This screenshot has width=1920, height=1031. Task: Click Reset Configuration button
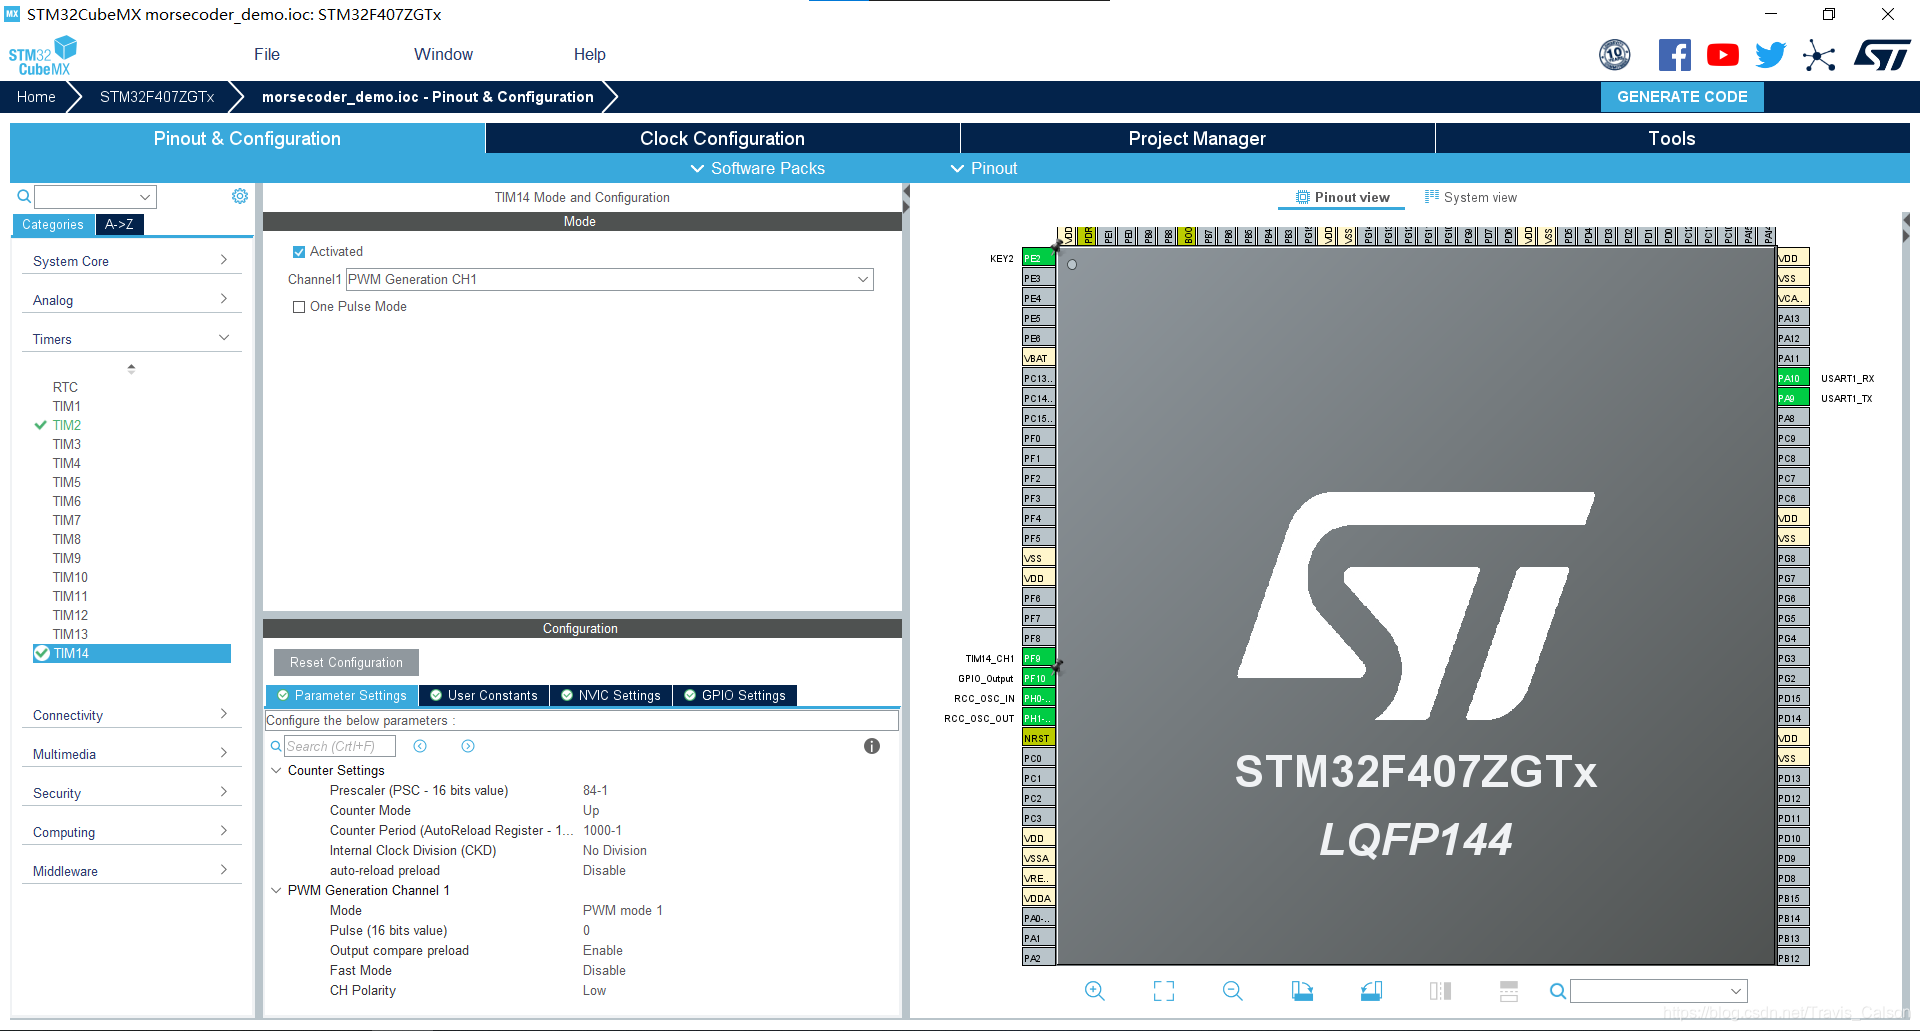346,662
